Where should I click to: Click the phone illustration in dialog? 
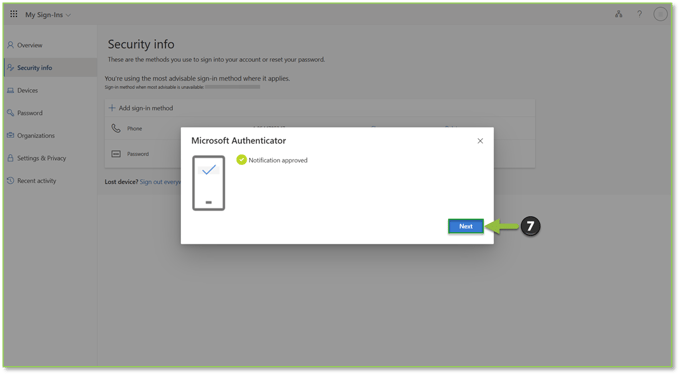209,183
